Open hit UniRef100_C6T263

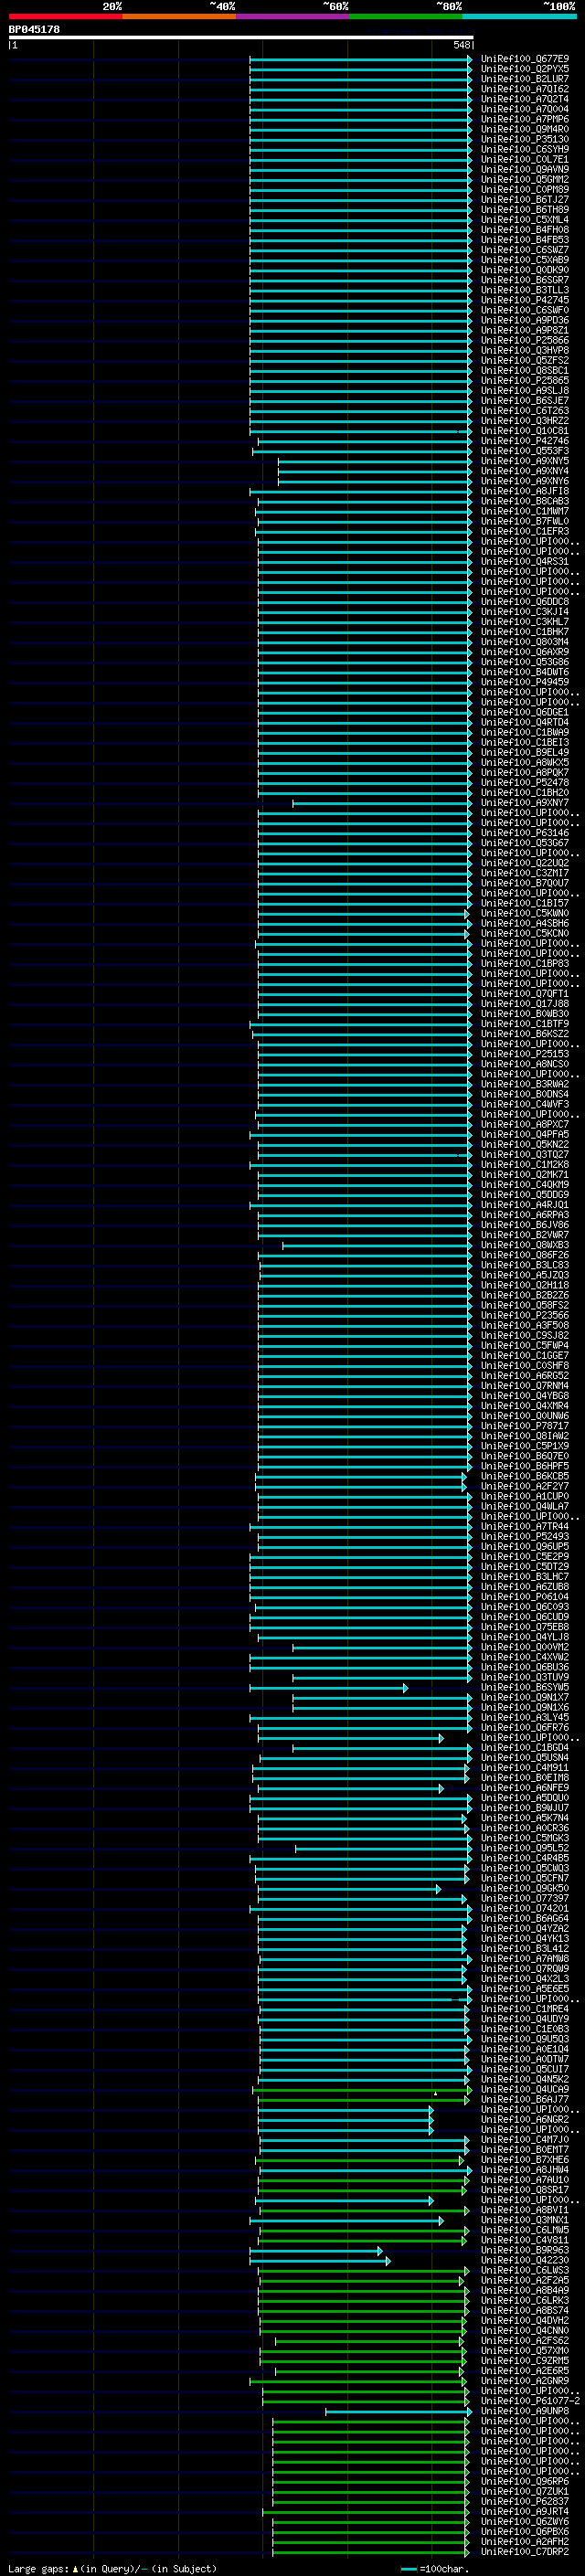[x=524, y=411]
